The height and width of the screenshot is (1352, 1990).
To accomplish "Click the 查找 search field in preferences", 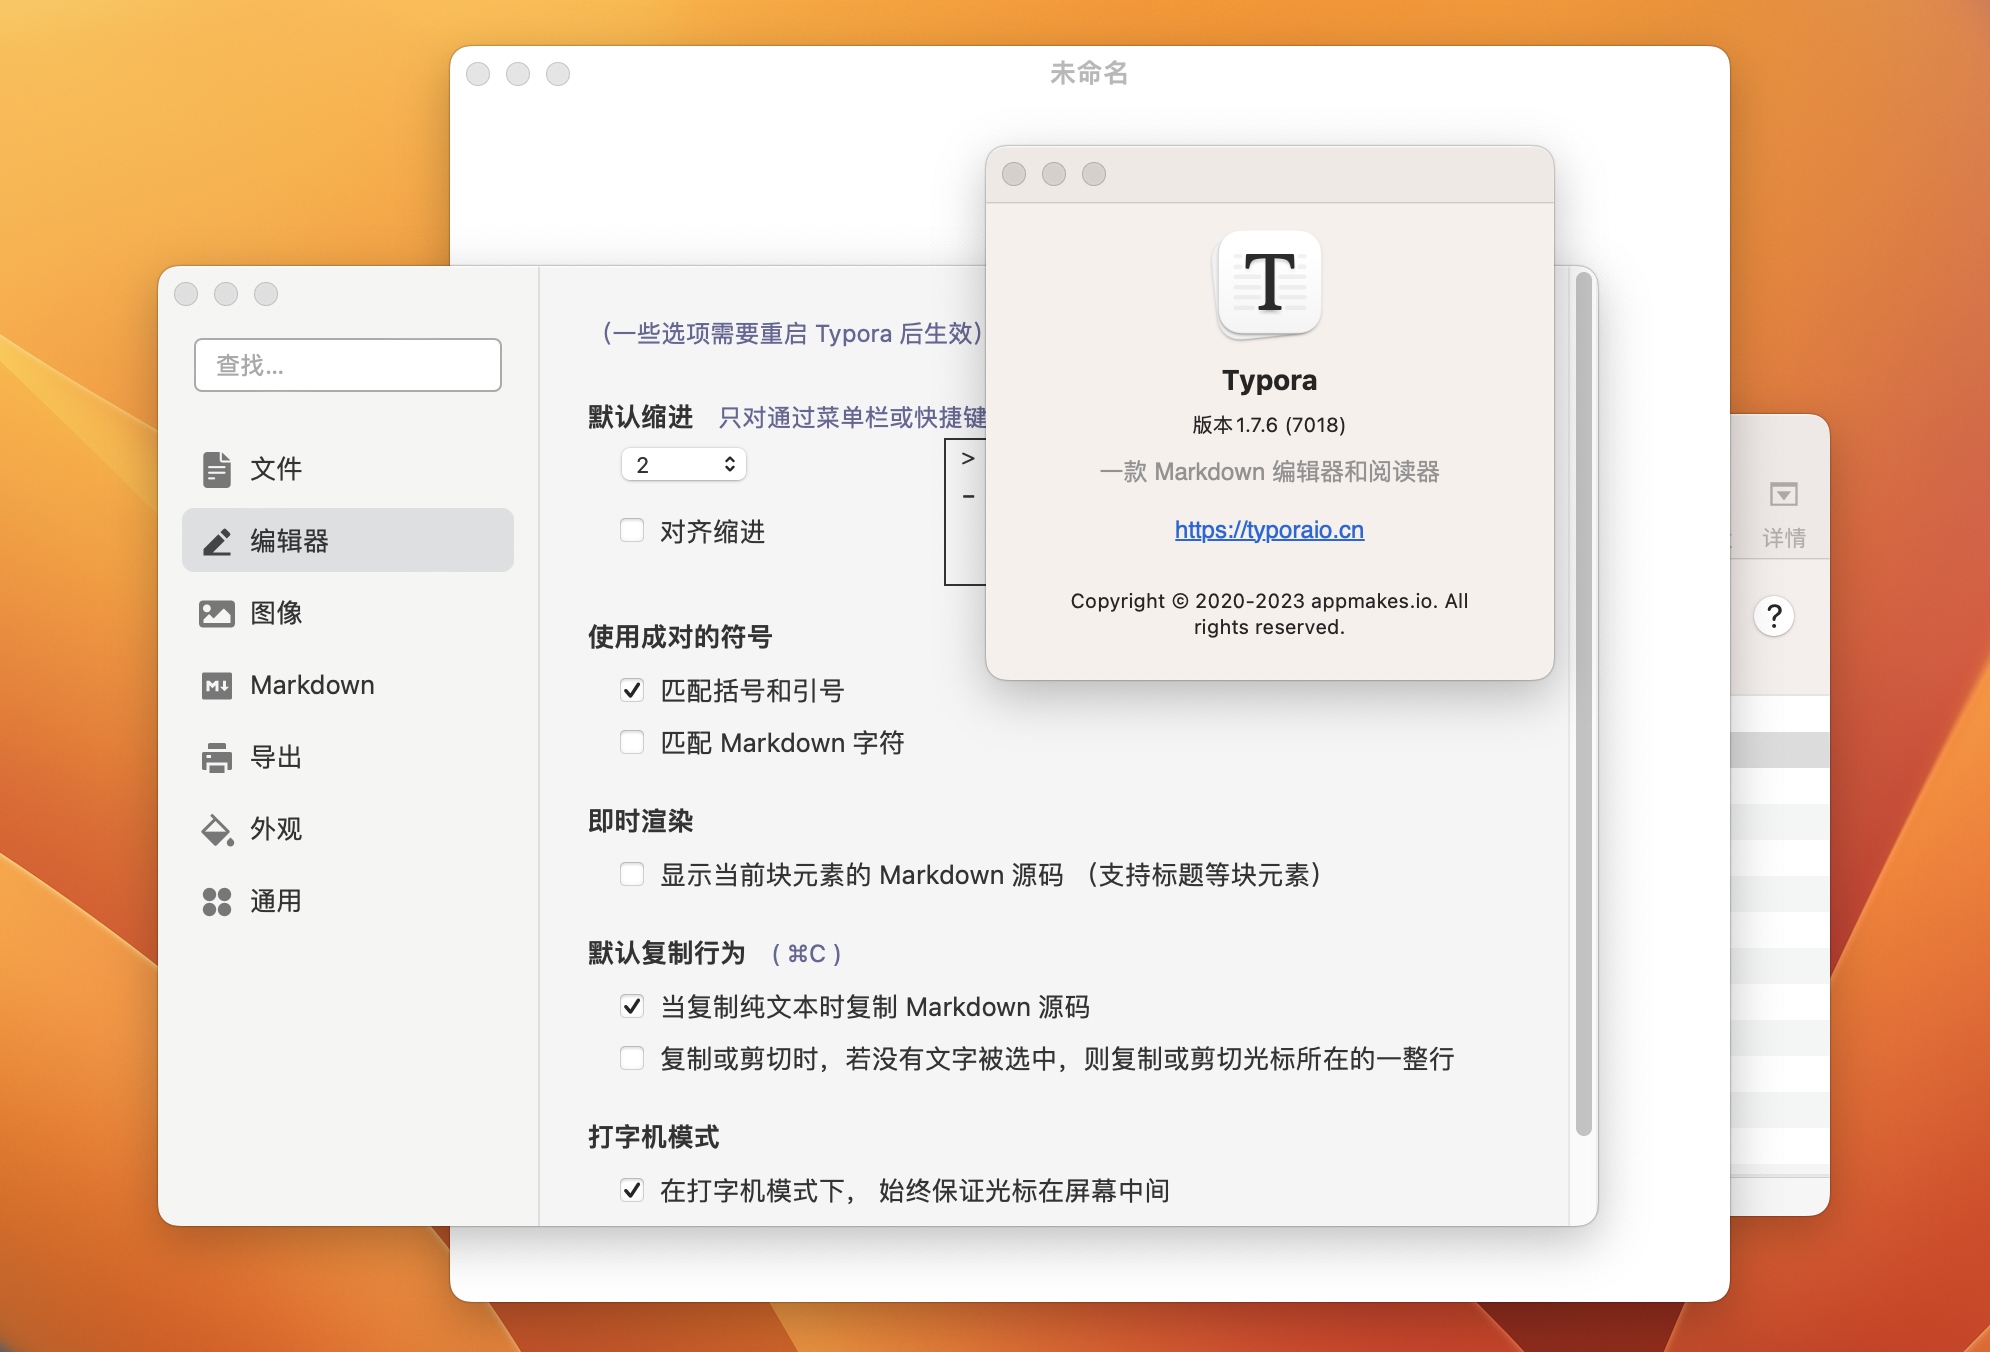I will pyautogui.click(x=348, y=365).
